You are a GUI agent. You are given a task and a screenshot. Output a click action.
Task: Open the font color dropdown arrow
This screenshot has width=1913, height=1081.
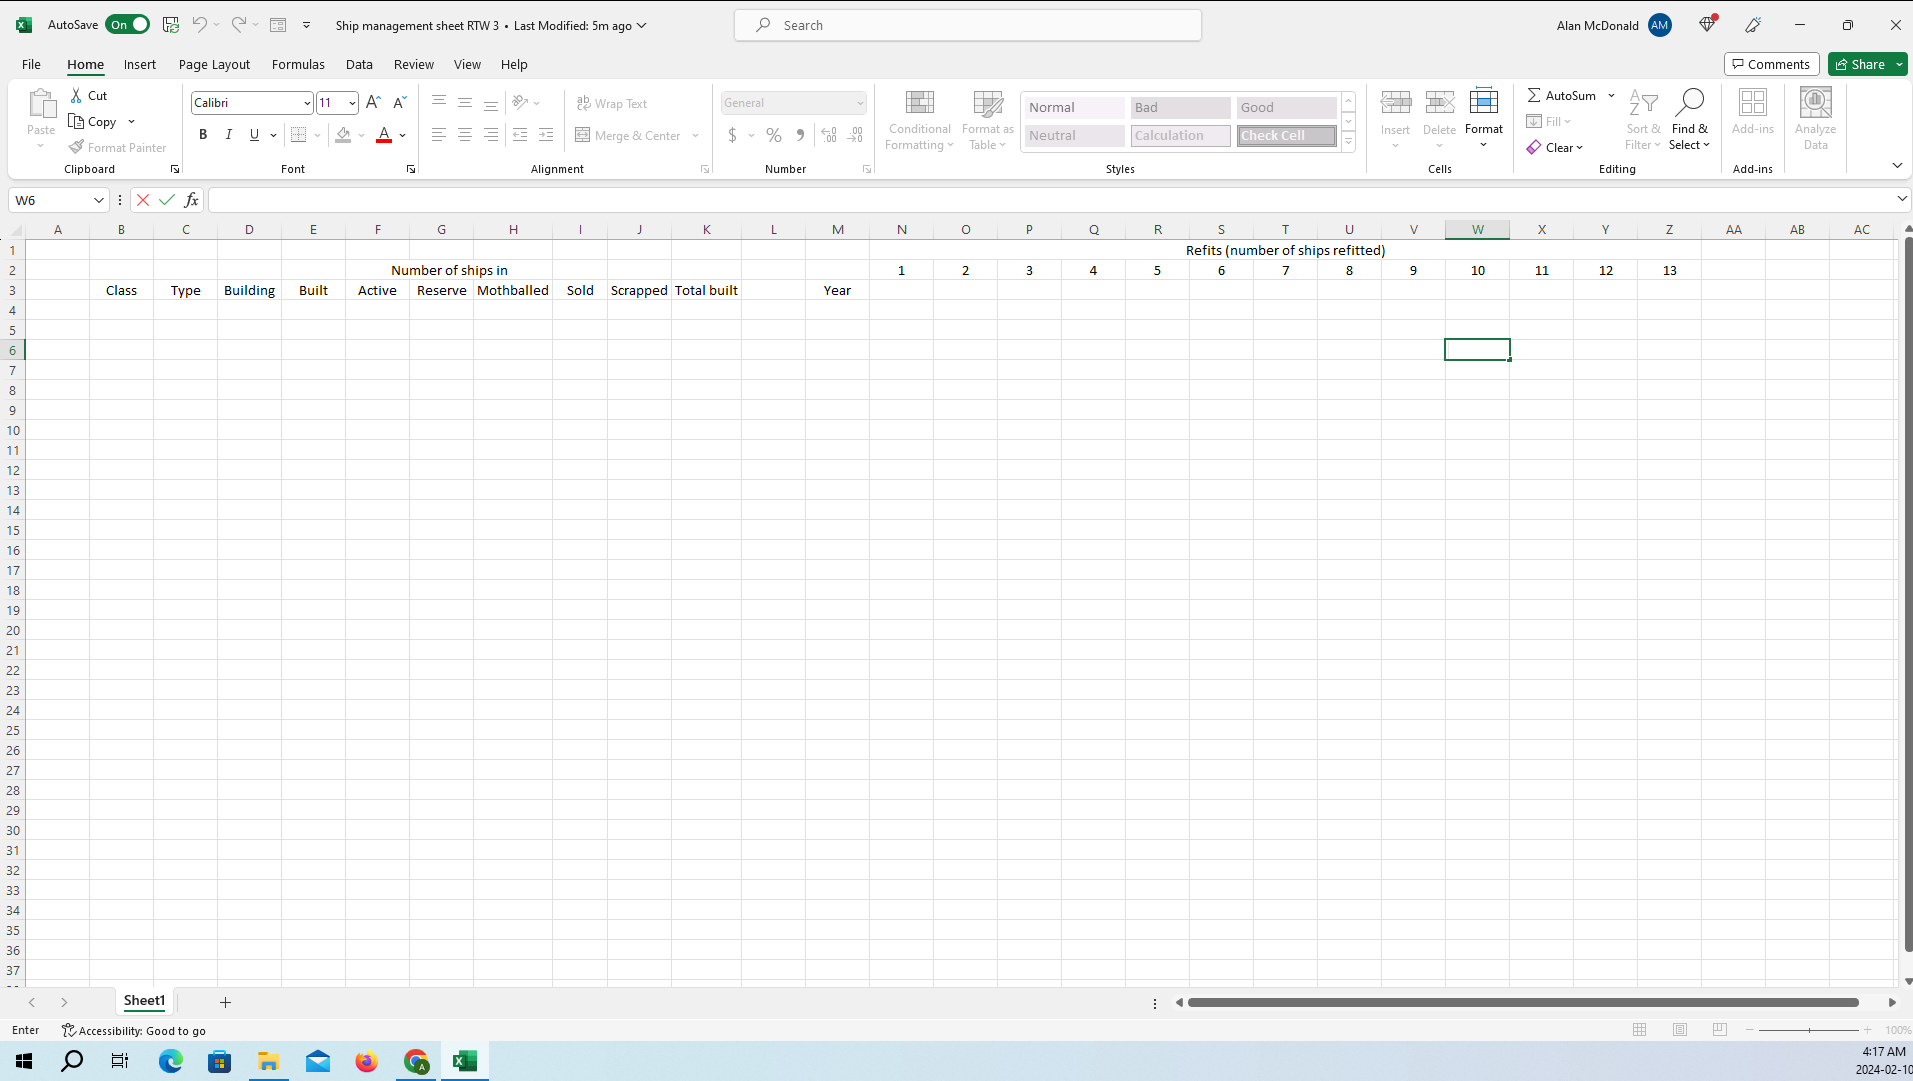click(403, 135)
